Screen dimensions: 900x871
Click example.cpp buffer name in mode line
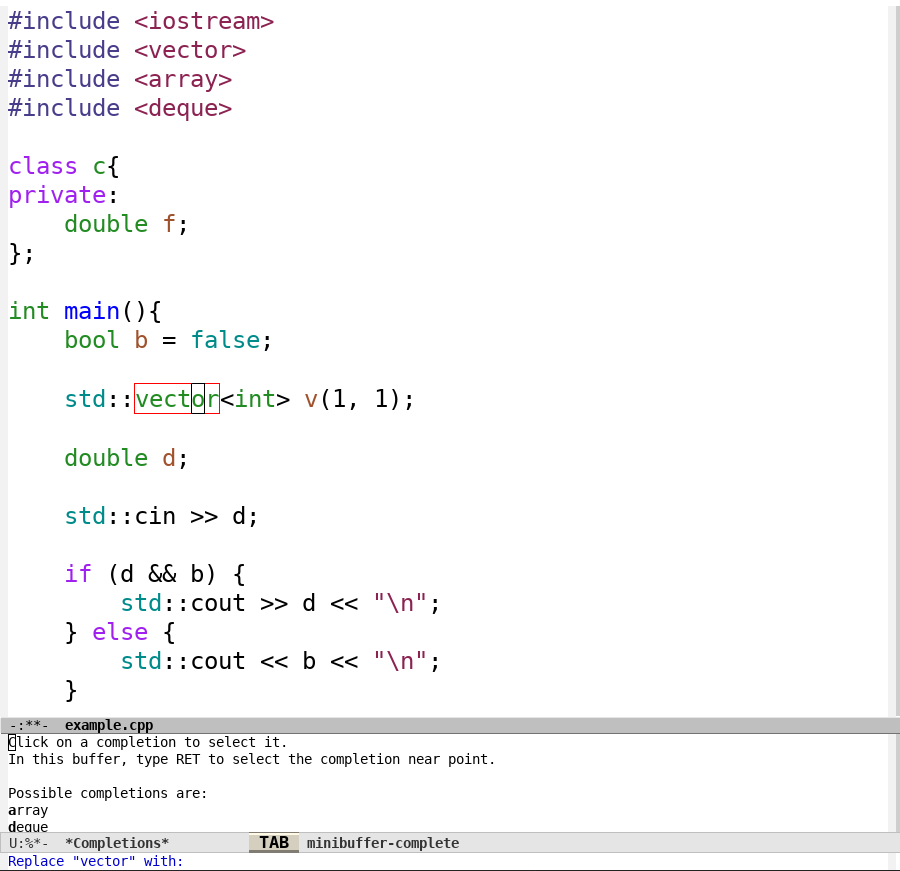[x=109, y=725]
